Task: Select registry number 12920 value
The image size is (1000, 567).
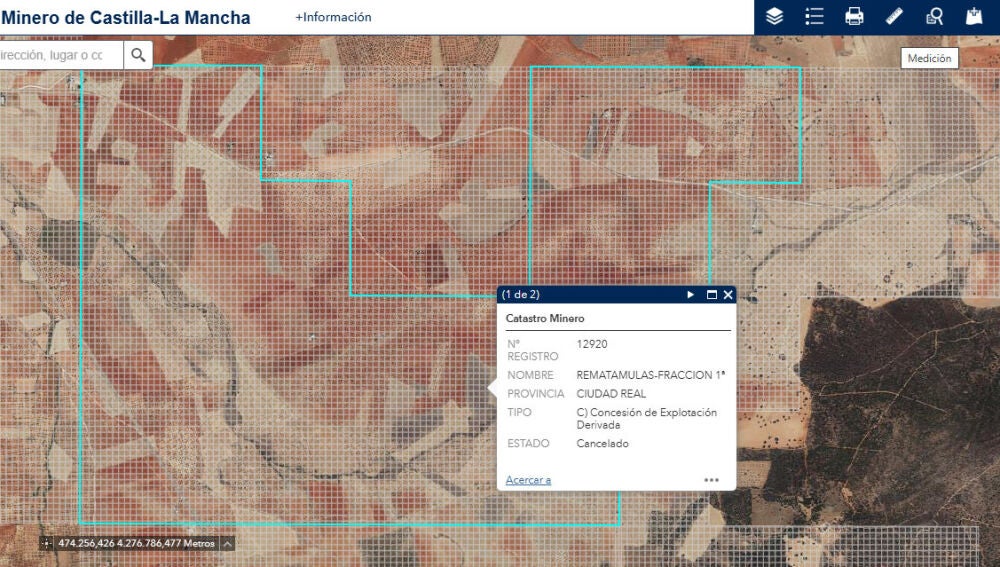Action: 592,344
